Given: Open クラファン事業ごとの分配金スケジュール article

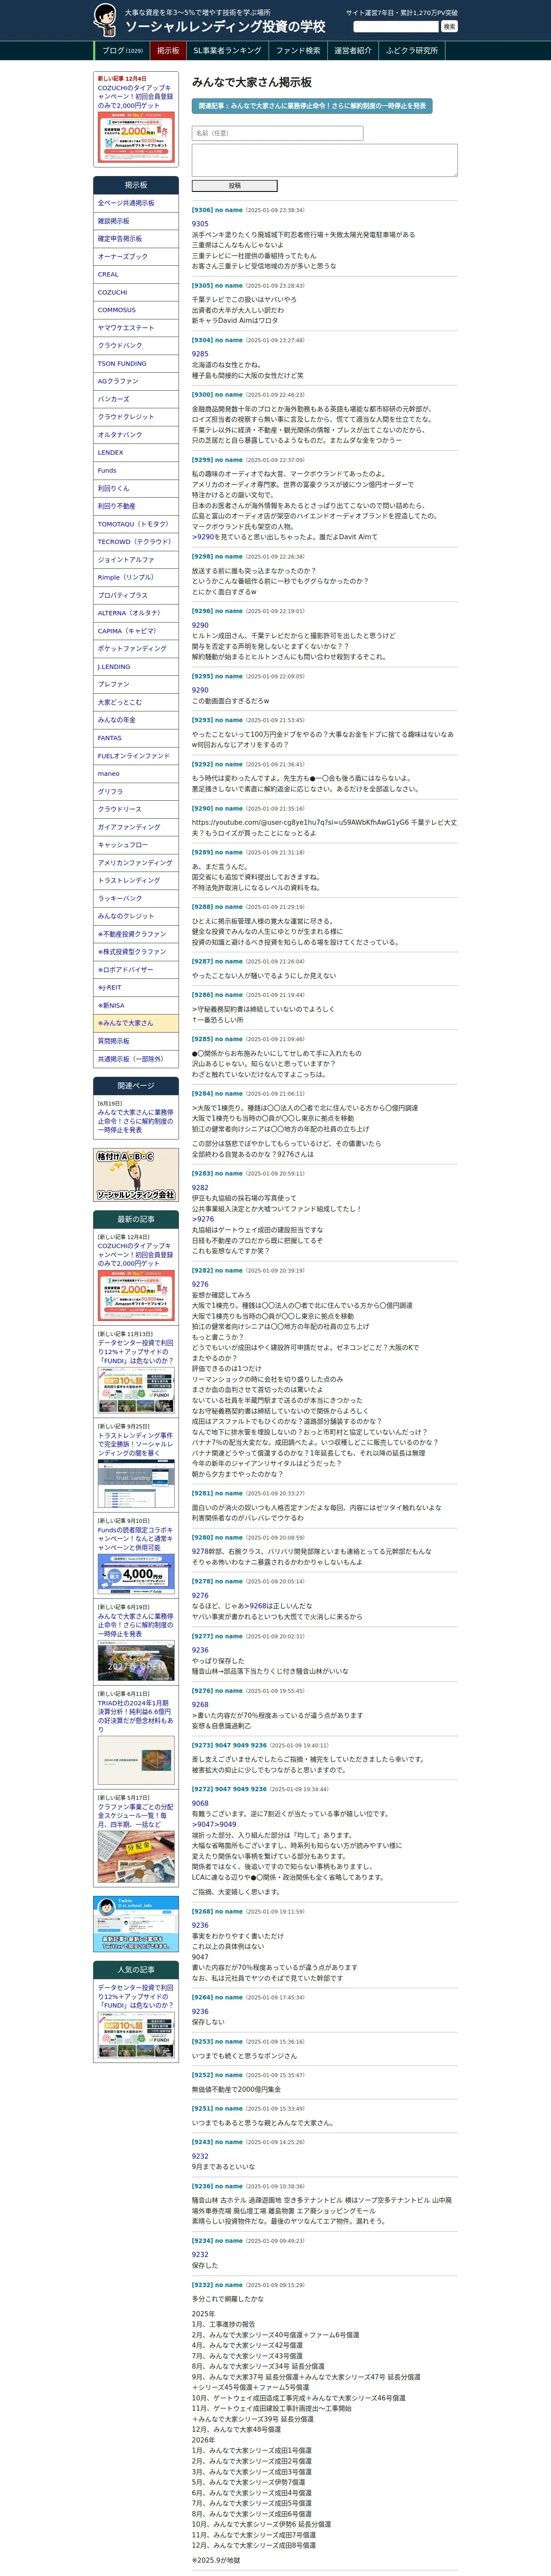Looking at the screenshot, I should point(135,1816).
